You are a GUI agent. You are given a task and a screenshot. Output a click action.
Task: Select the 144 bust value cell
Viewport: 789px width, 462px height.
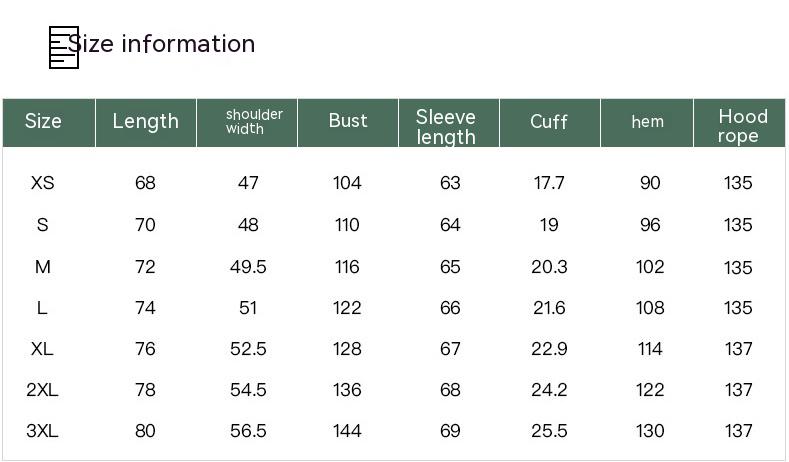pos(347,431)
